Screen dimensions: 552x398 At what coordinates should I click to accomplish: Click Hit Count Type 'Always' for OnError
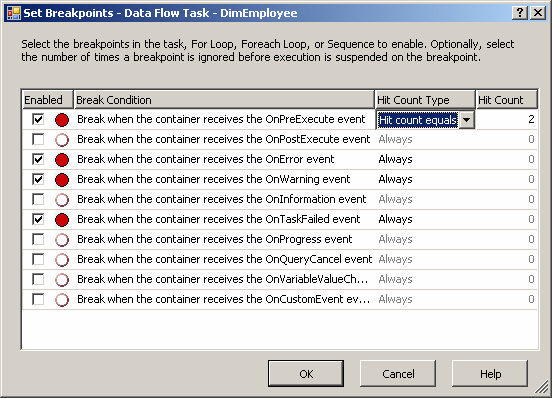tap(395, 159)
